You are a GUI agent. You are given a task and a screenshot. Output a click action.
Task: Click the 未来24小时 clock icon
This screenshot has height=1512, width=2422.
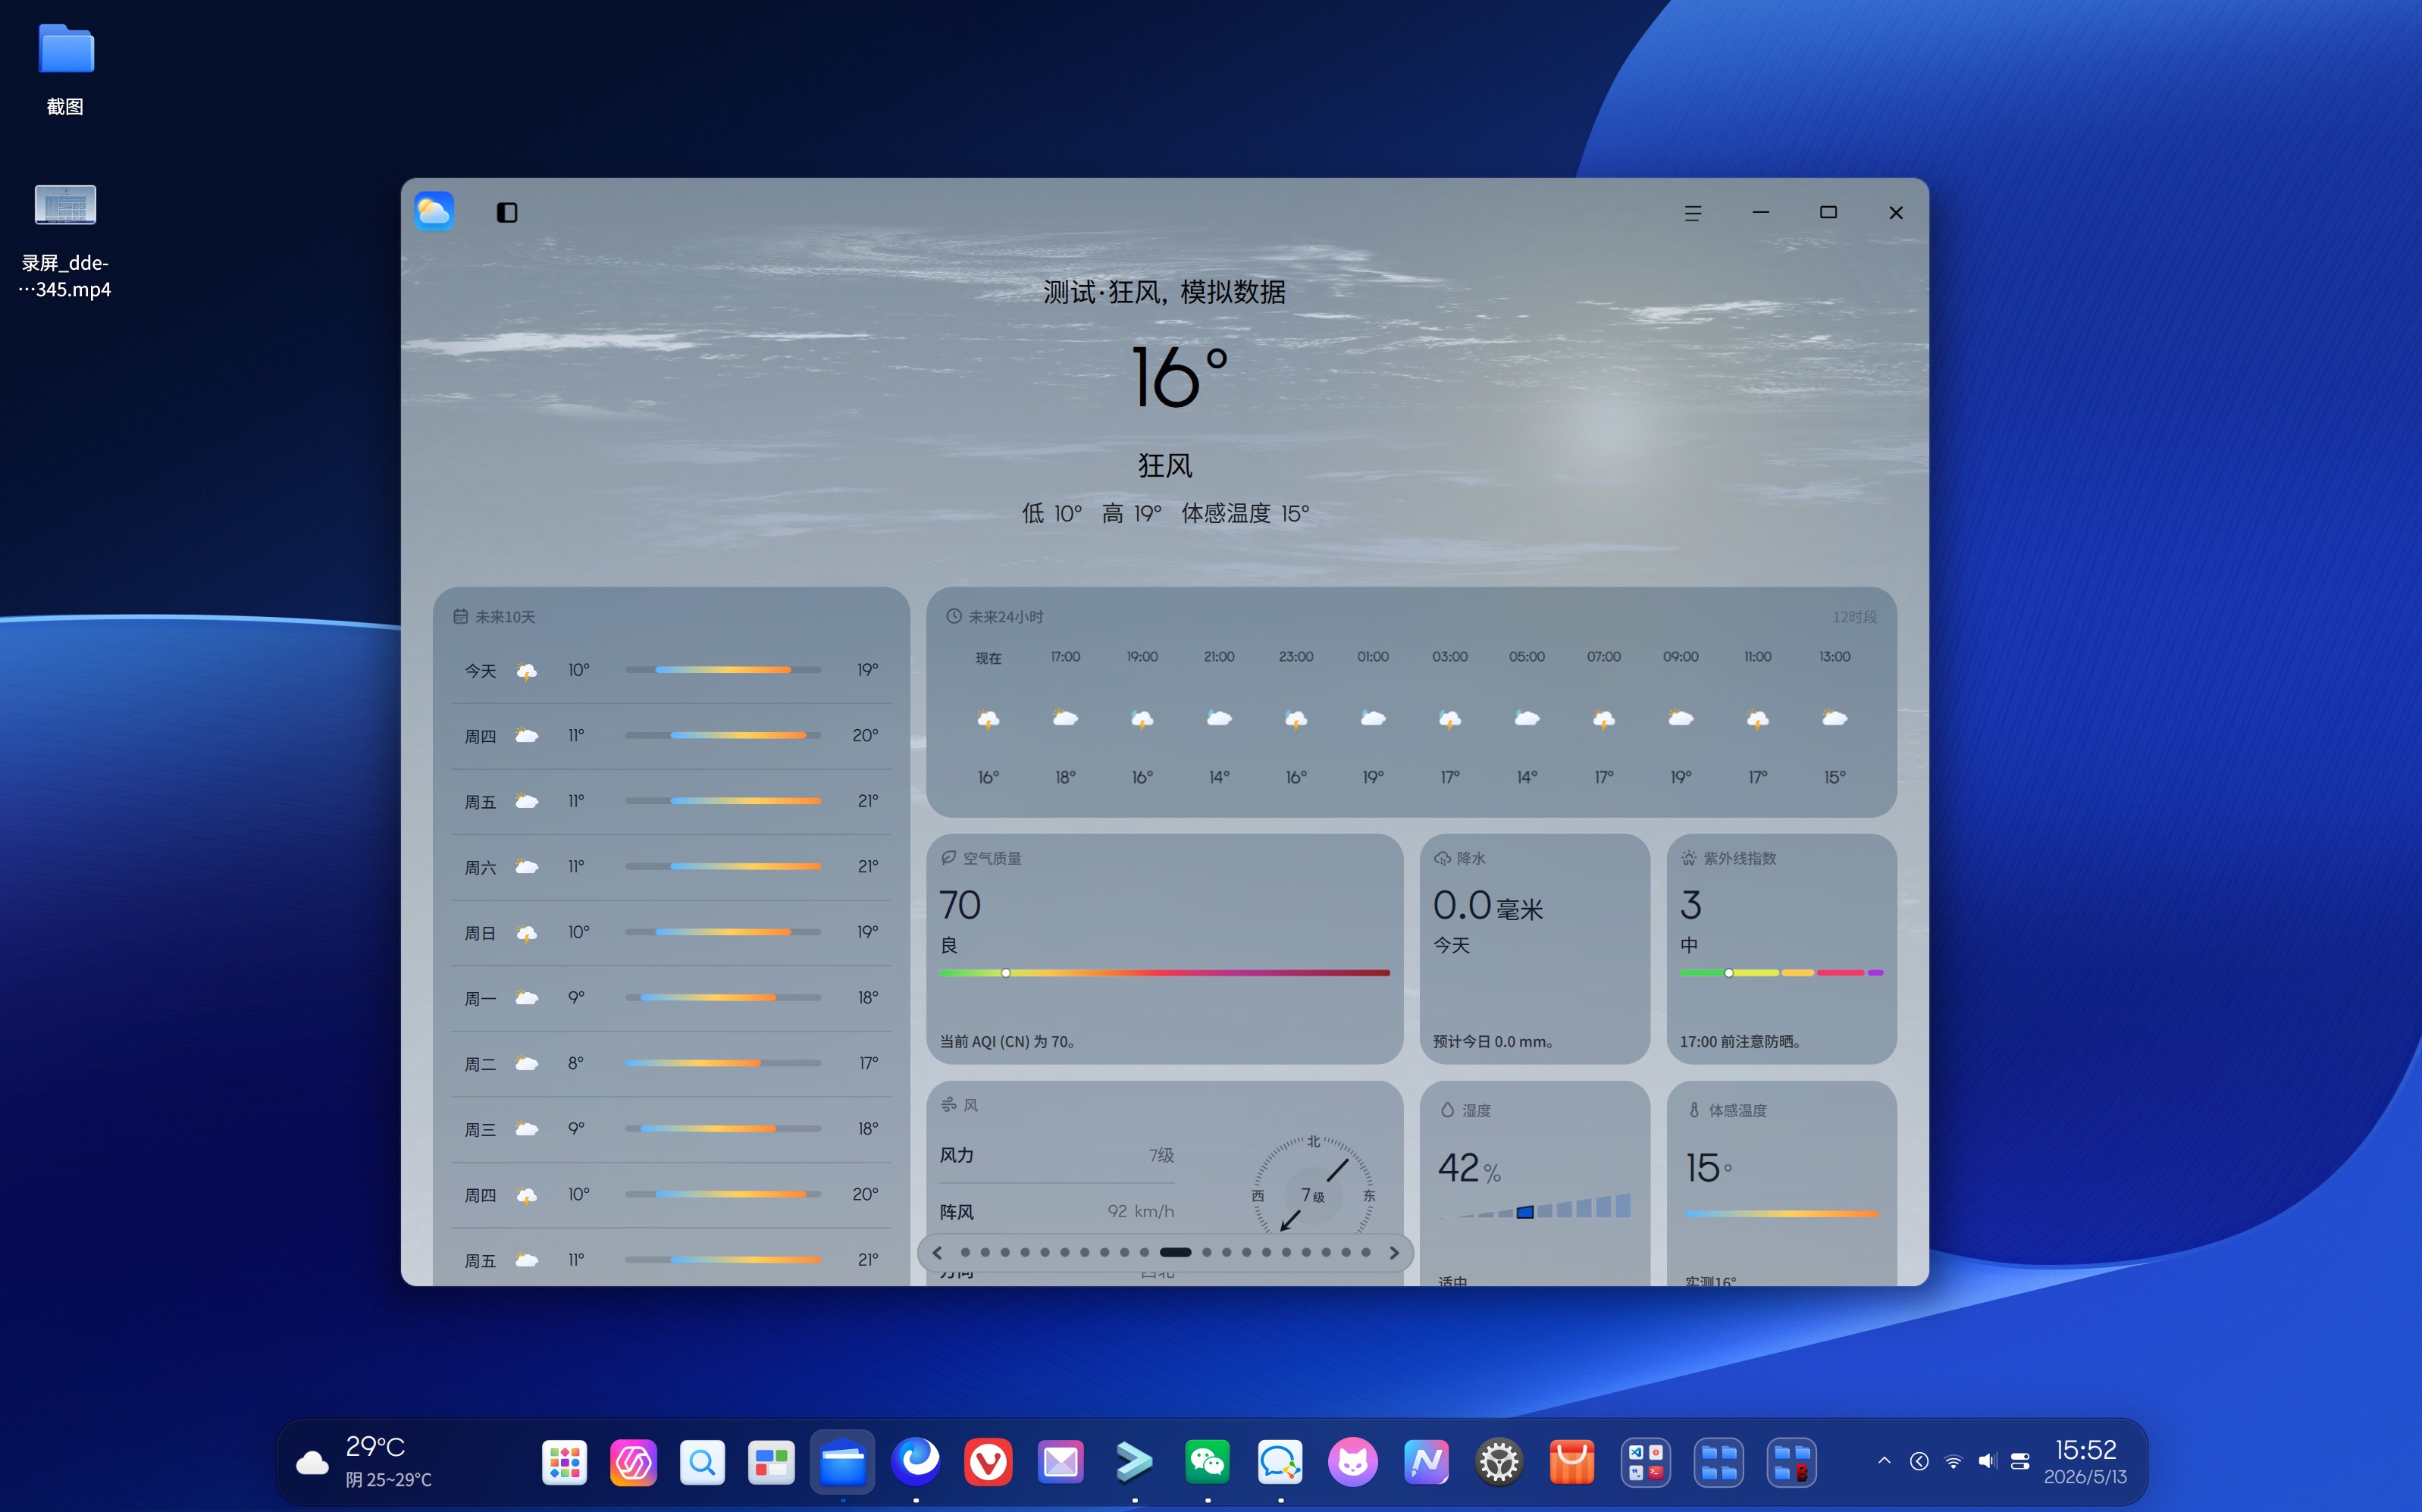[x=954, y=616]
